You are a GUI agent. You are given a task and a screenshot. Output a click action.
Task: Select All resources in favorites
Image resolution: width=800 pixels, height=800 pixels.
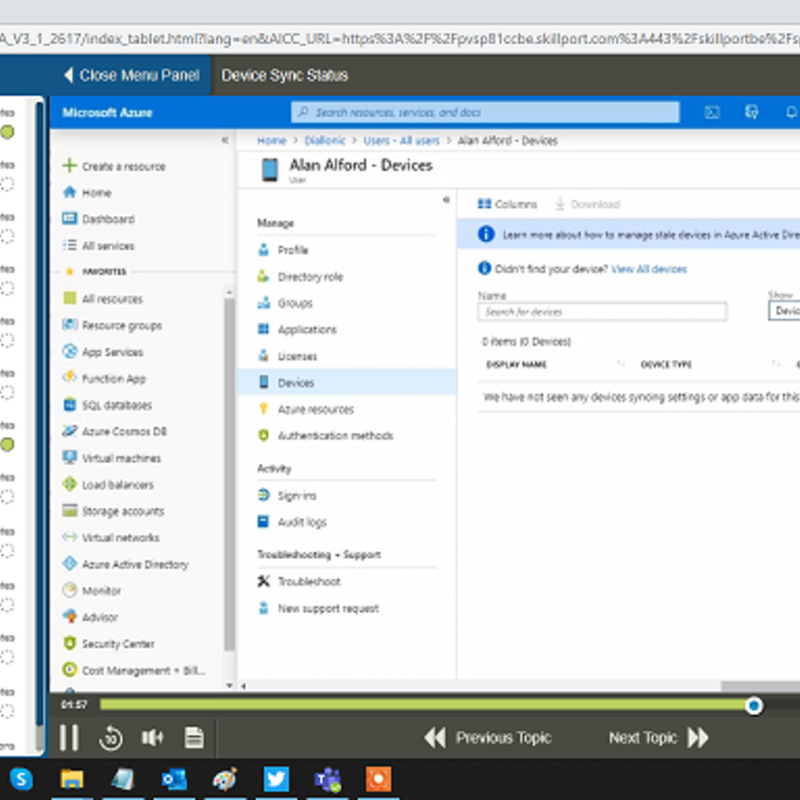103,299
